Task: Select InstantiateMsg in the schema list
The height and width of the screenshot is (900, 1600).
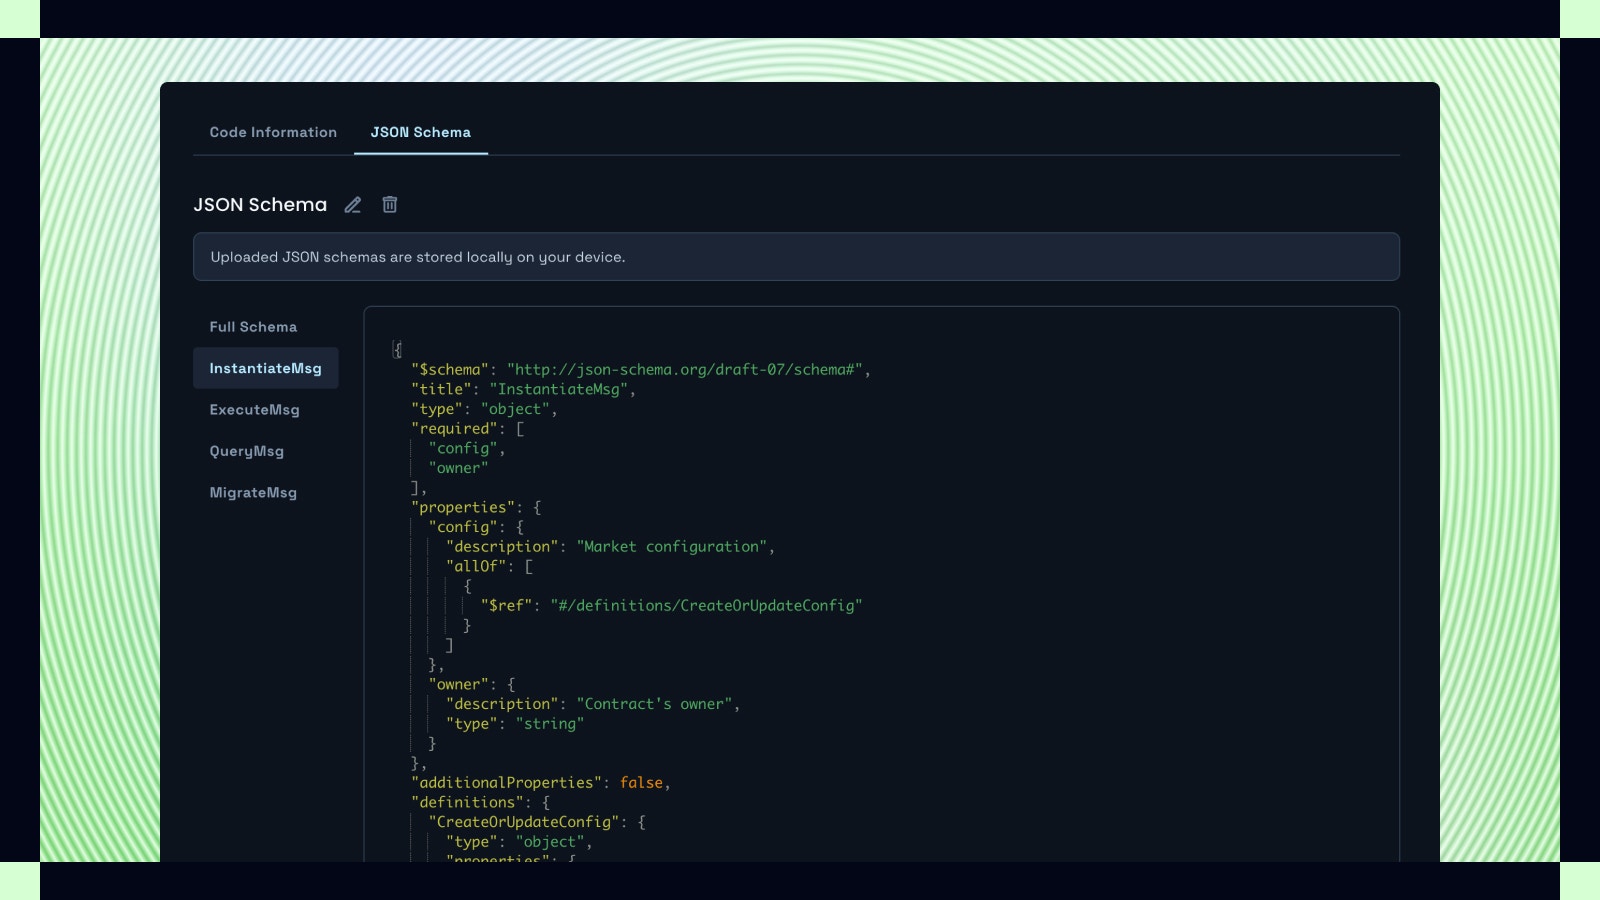Action: tap(266, 368)
